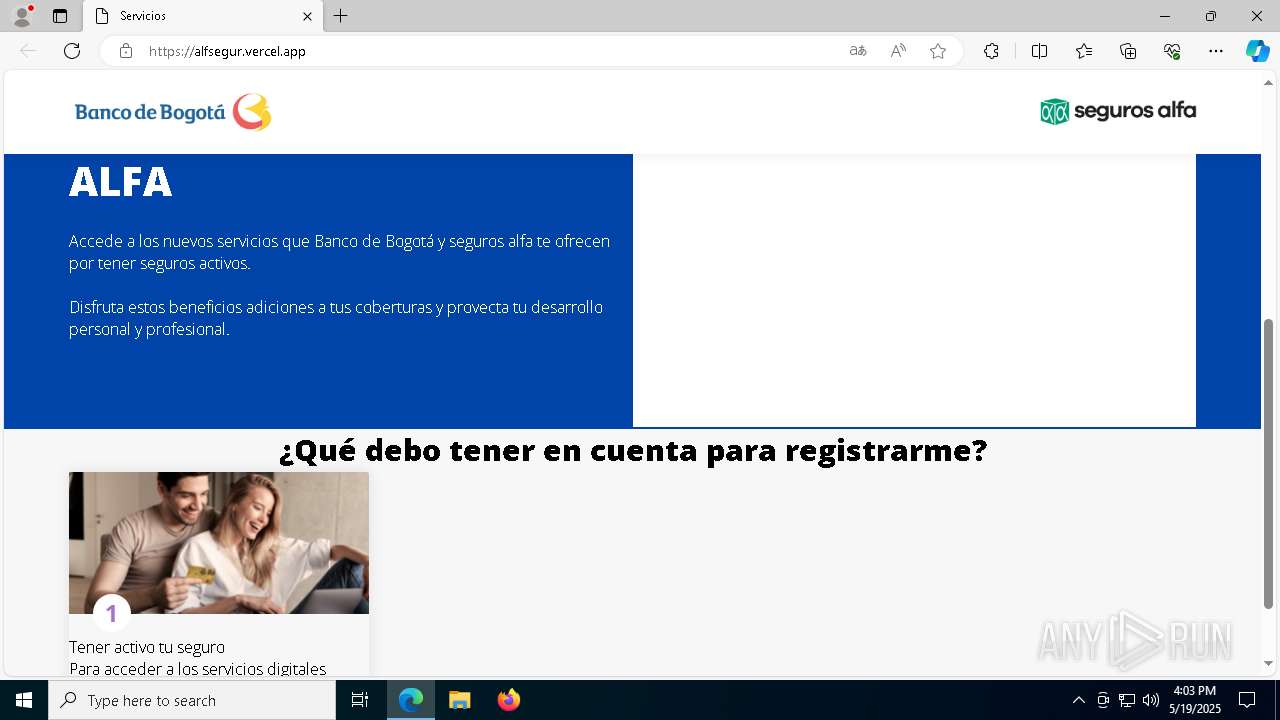Open the Windows Start menu
The height and width of the screenshot is (720, 1280).
24,700
